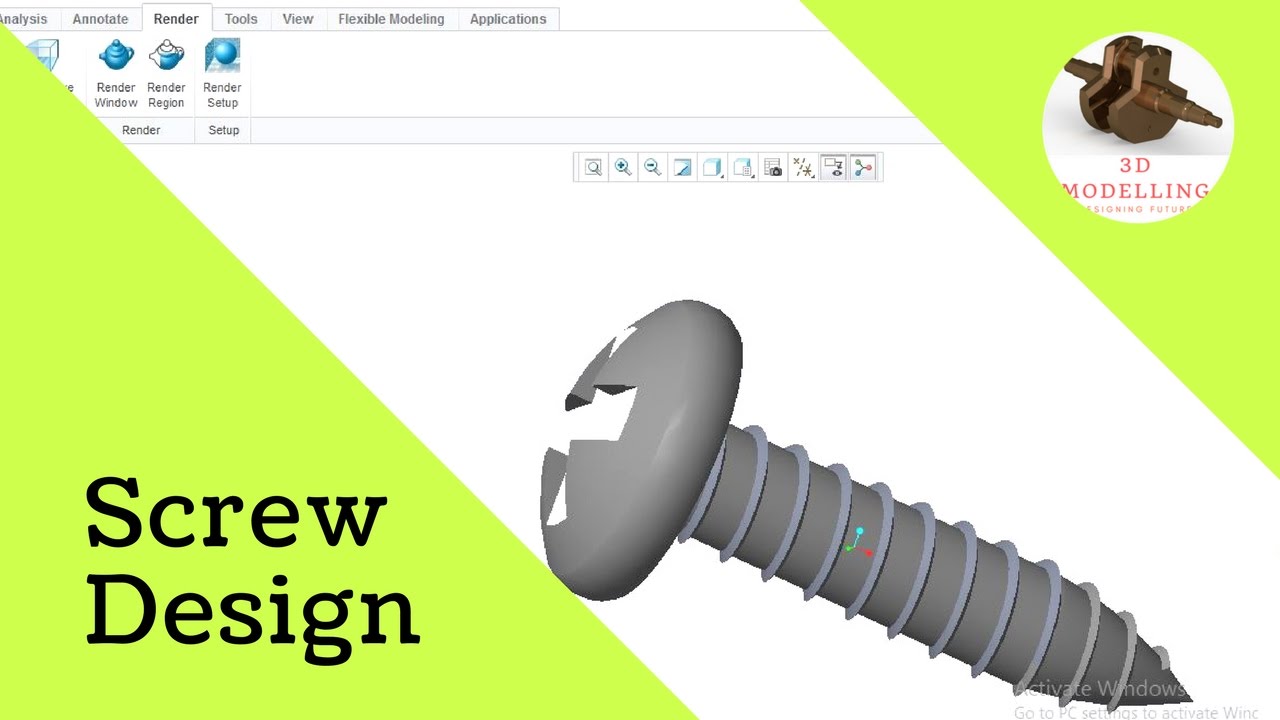
Task: Toggle annotation display in the graphics toolbar
Action: click(x=833, y=168)
